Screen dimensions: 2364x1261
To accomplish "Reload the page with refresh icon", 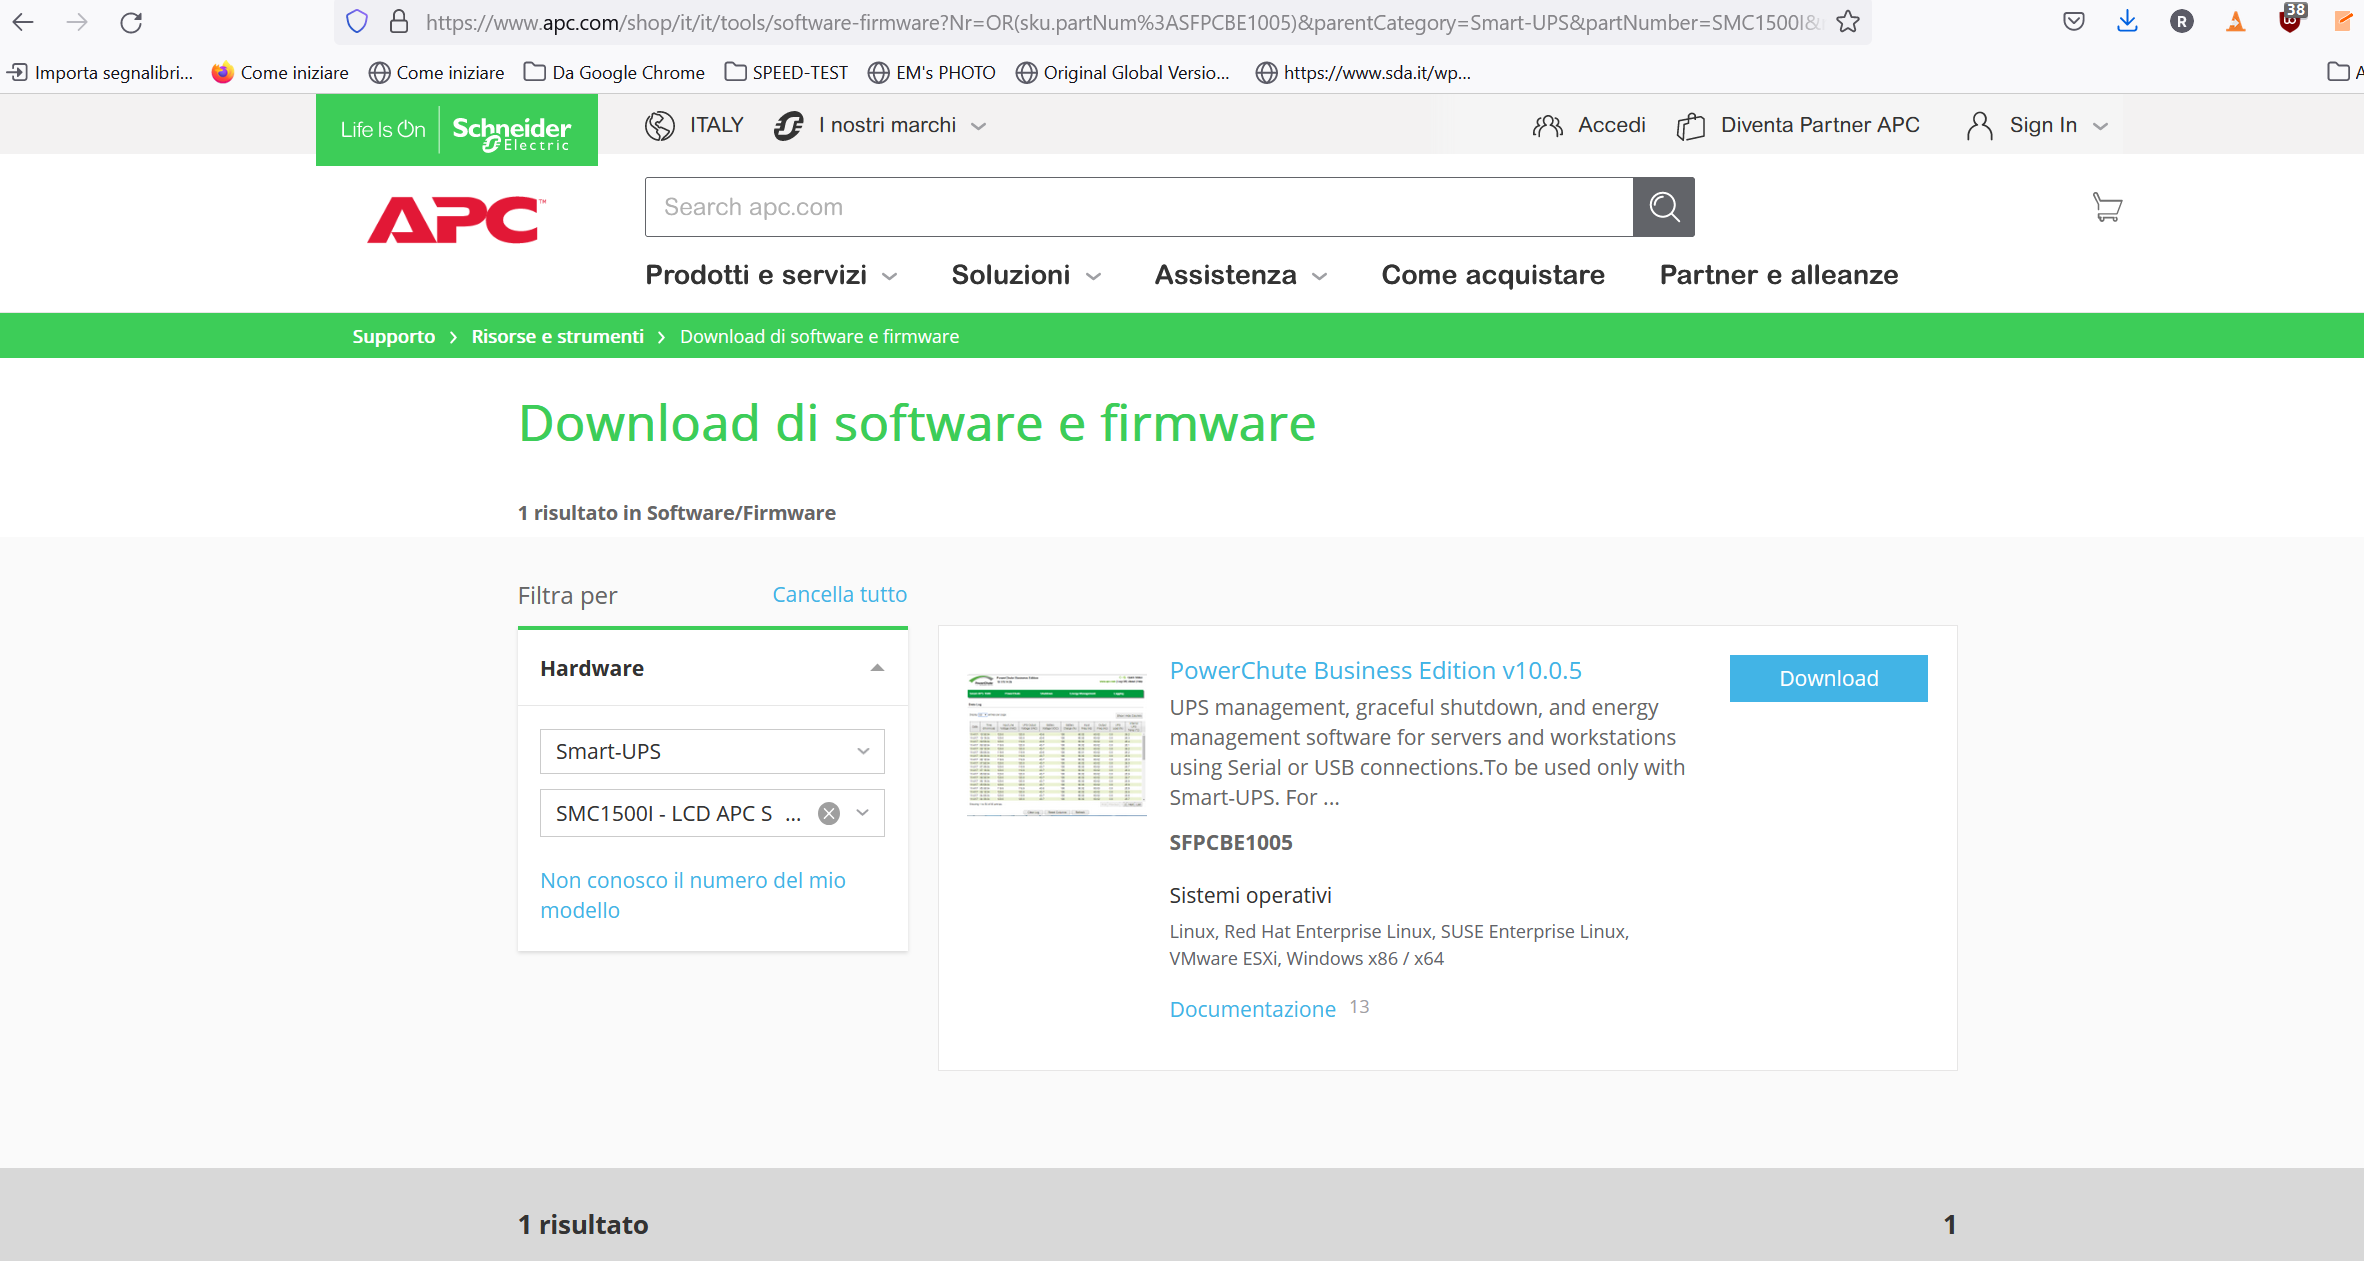I will click(131, 22).
